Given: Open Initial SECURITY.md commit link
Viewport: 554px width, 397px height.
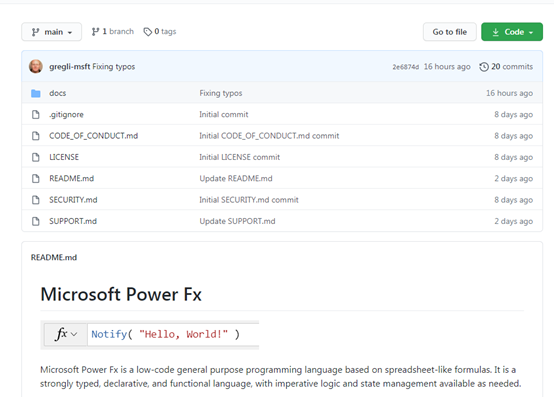Looking at the screenshot, I should (x=249, y=200).
